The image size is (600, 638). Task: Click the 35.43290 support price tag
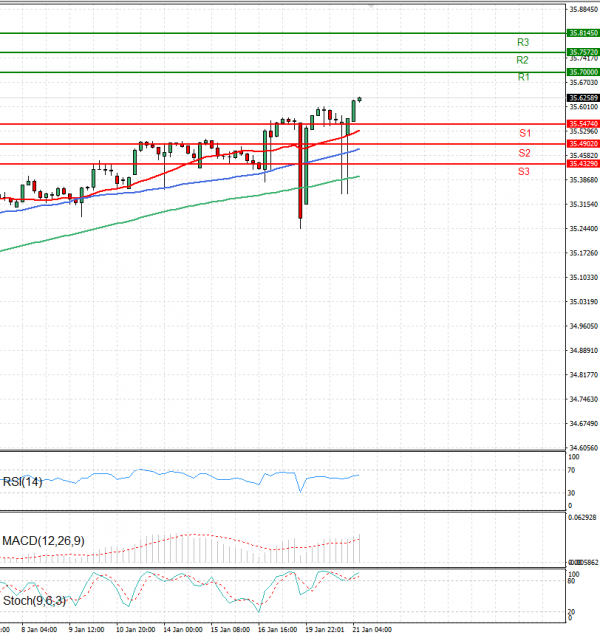point(583,164)
